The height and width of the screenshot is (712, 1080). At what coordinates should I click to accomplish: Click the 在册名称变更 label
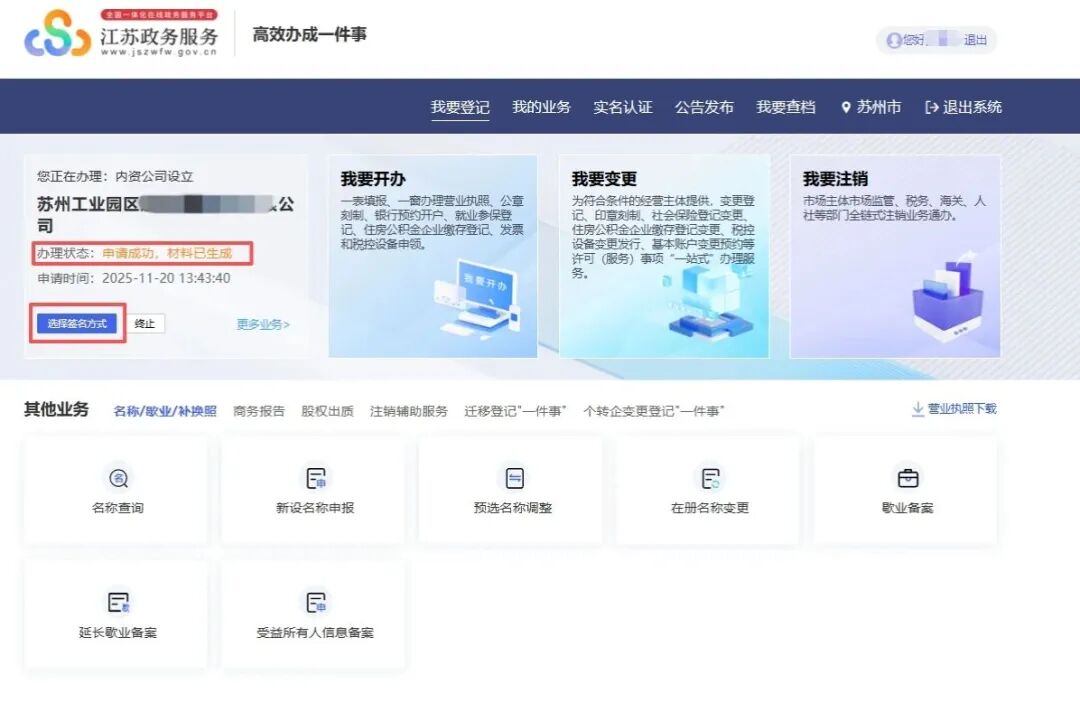[710, 508]
